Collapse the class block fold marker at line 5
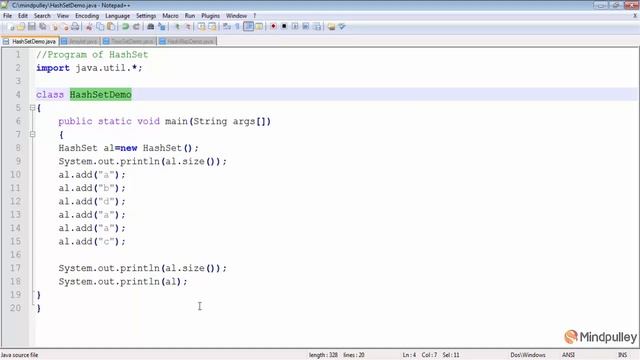 click(x=32, y=108)
